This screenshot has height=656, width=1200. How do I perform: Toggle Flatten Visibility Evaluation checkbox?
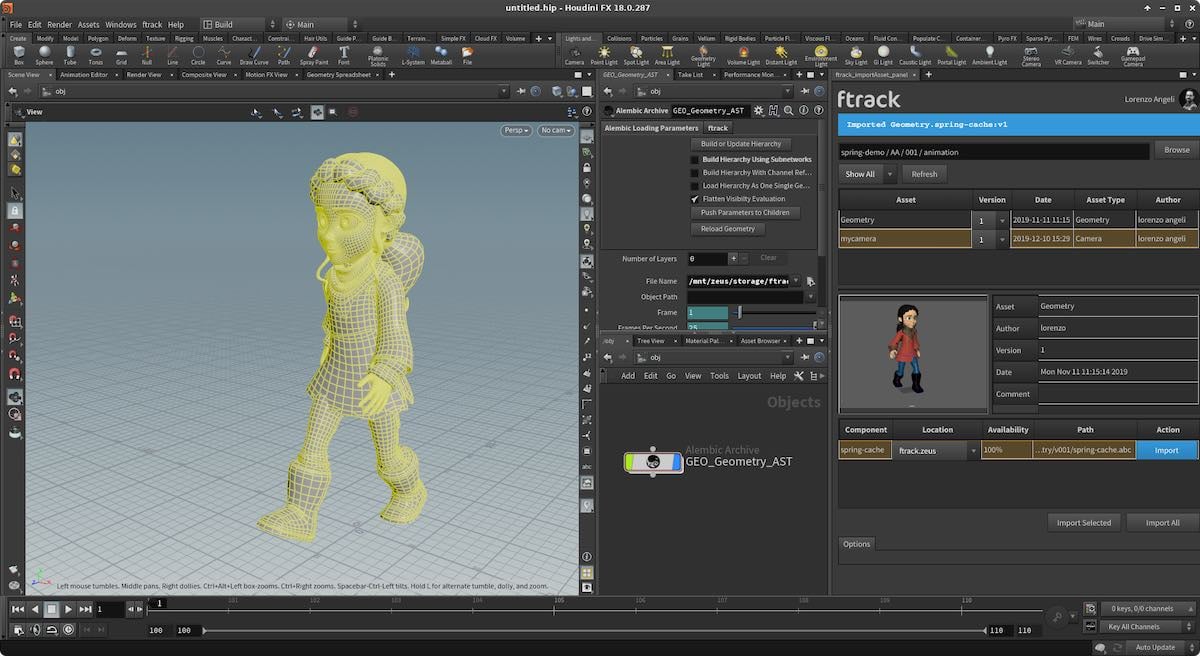(x=695, y=198)
